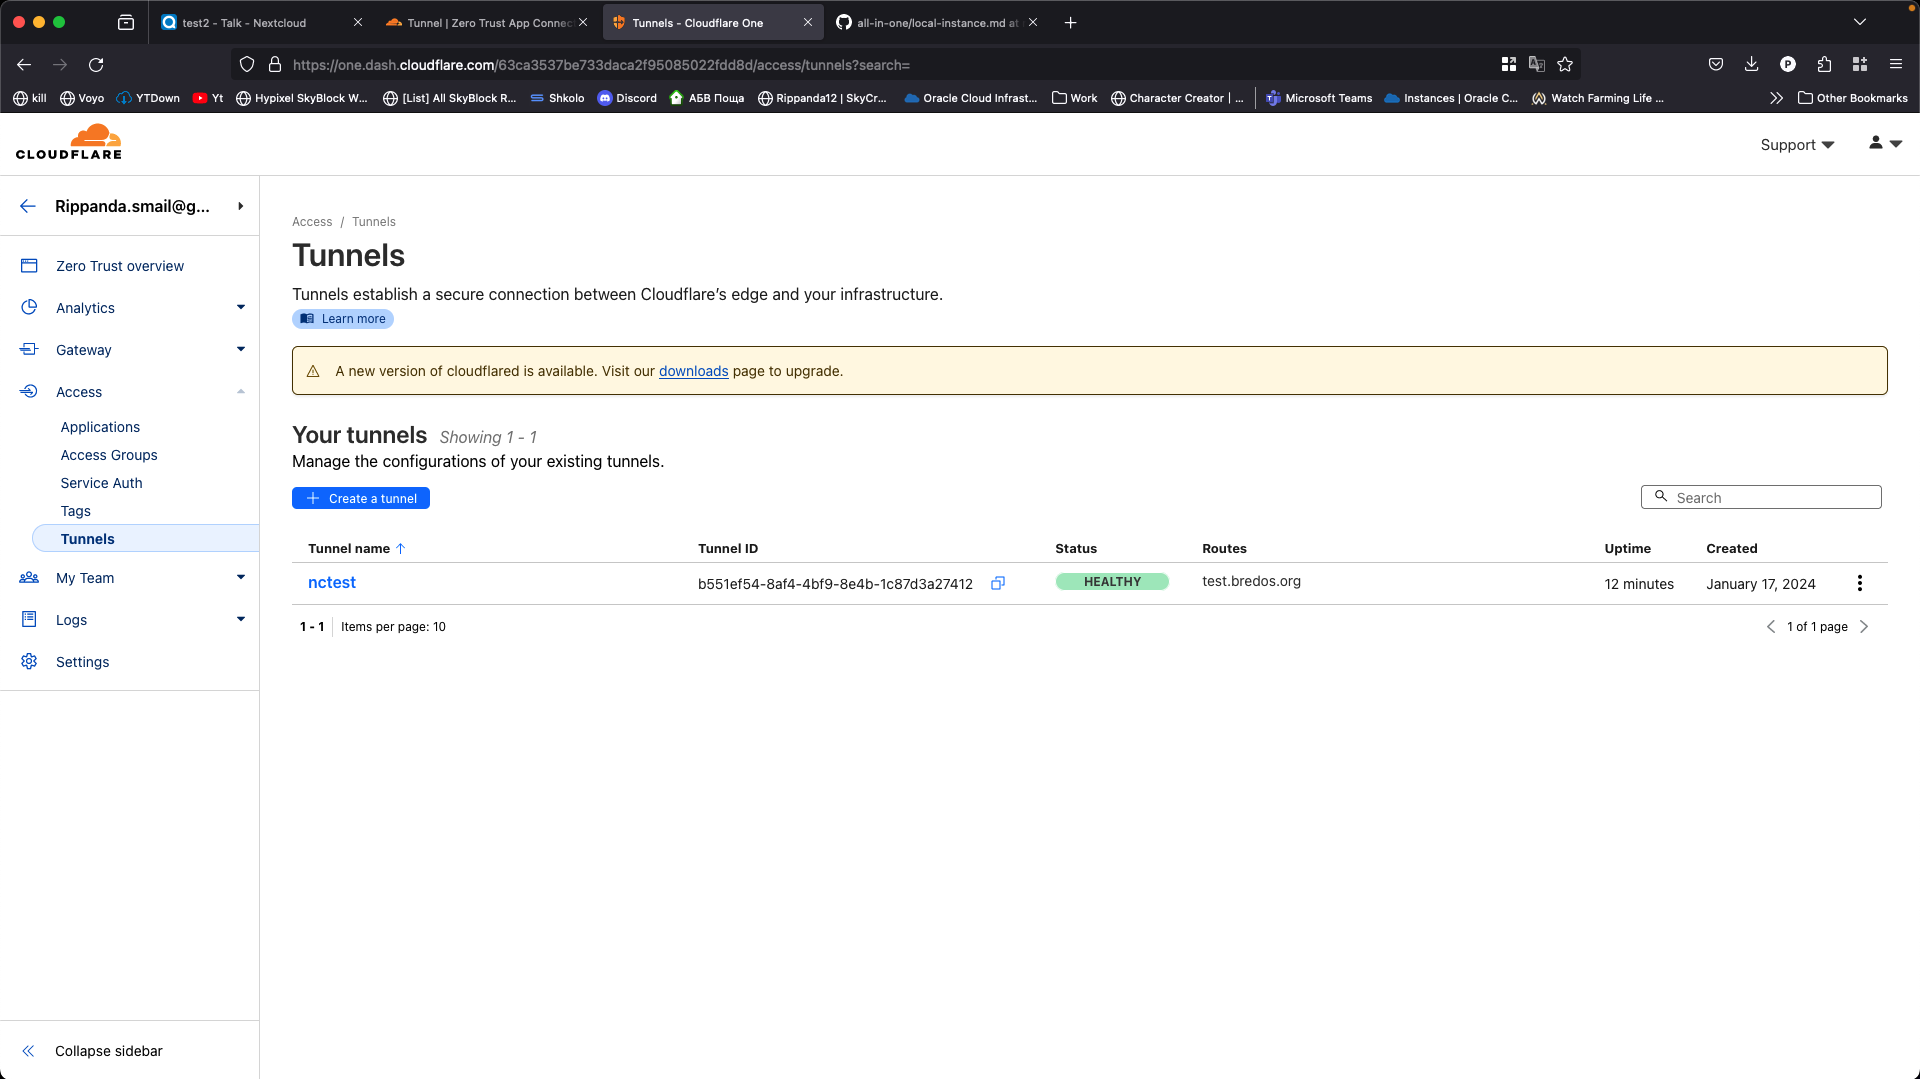Click the HEALTHY status badge
Screen dimensions: 1920x1079
pos(1112,582)
